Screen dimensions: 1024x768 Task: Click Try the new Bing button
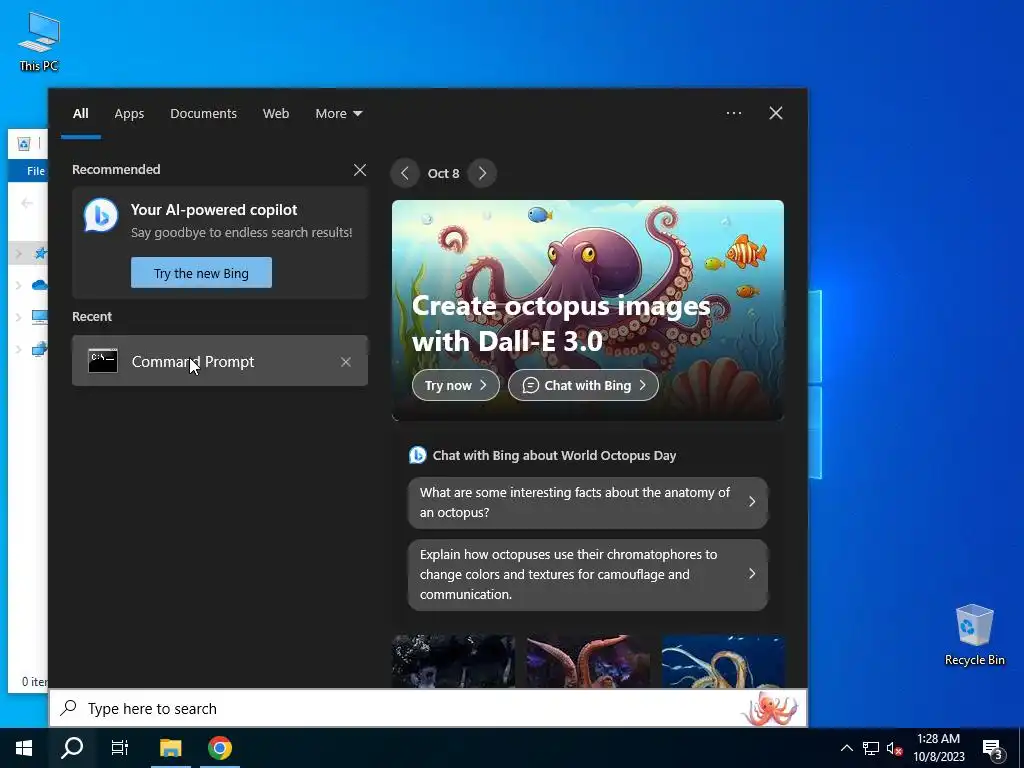[201, 273]
